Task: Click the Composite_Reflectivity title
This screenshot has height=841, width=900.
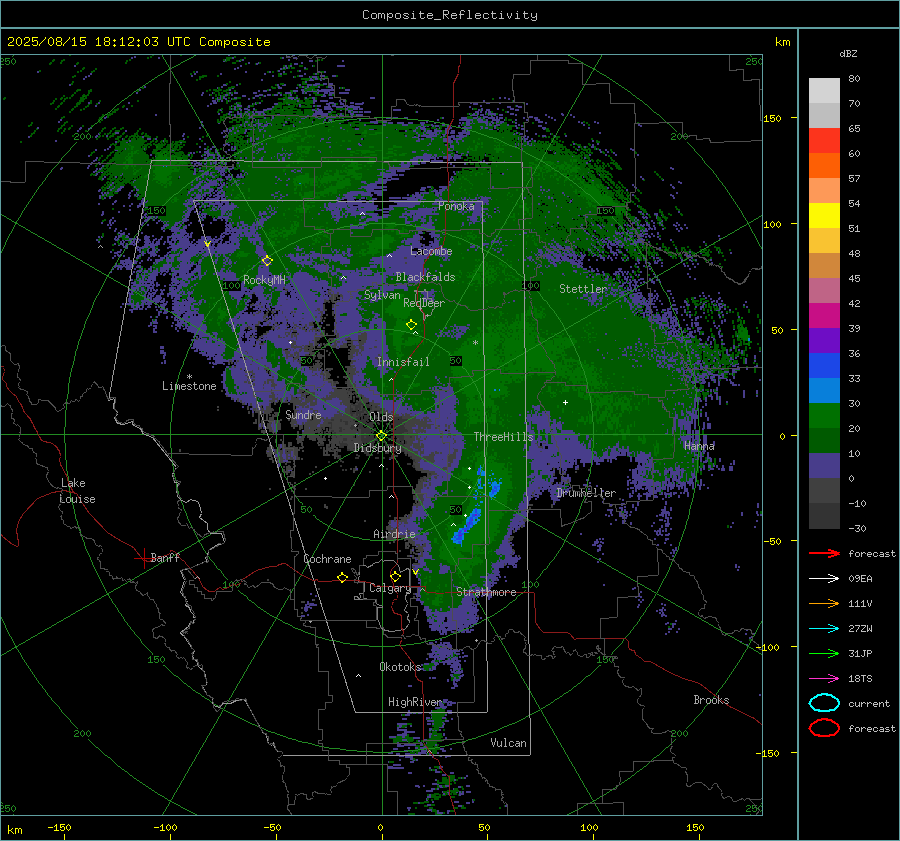Action: [449, 15]
